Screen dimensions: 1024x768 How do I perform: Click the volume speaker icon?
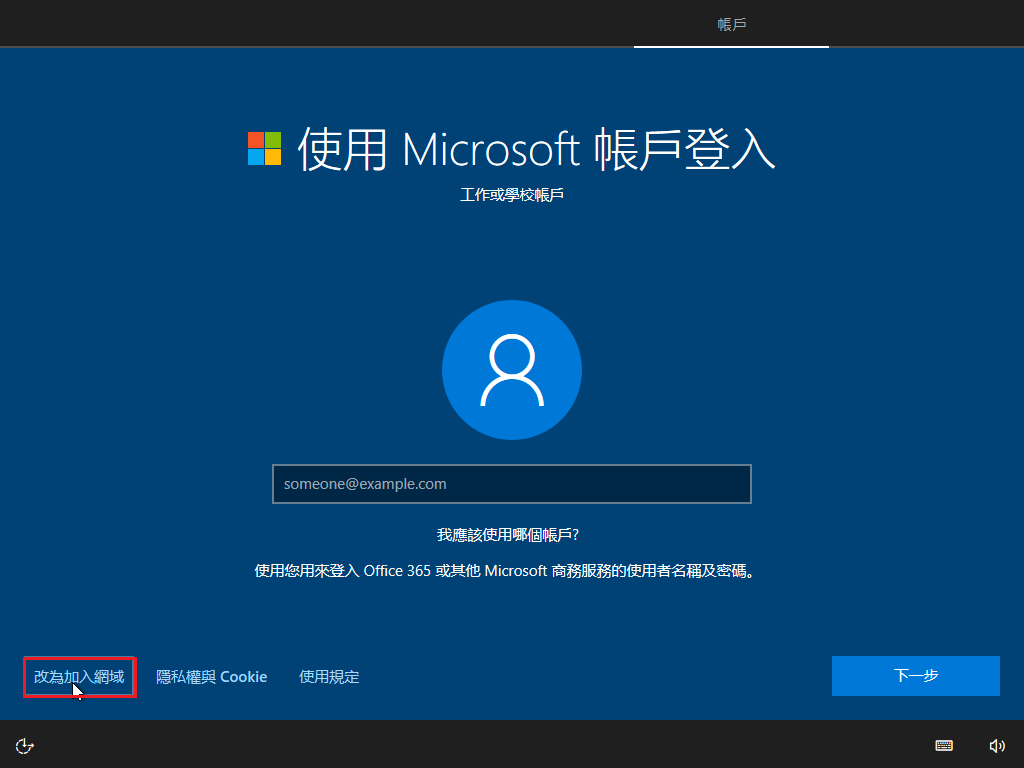click(997, 746)
